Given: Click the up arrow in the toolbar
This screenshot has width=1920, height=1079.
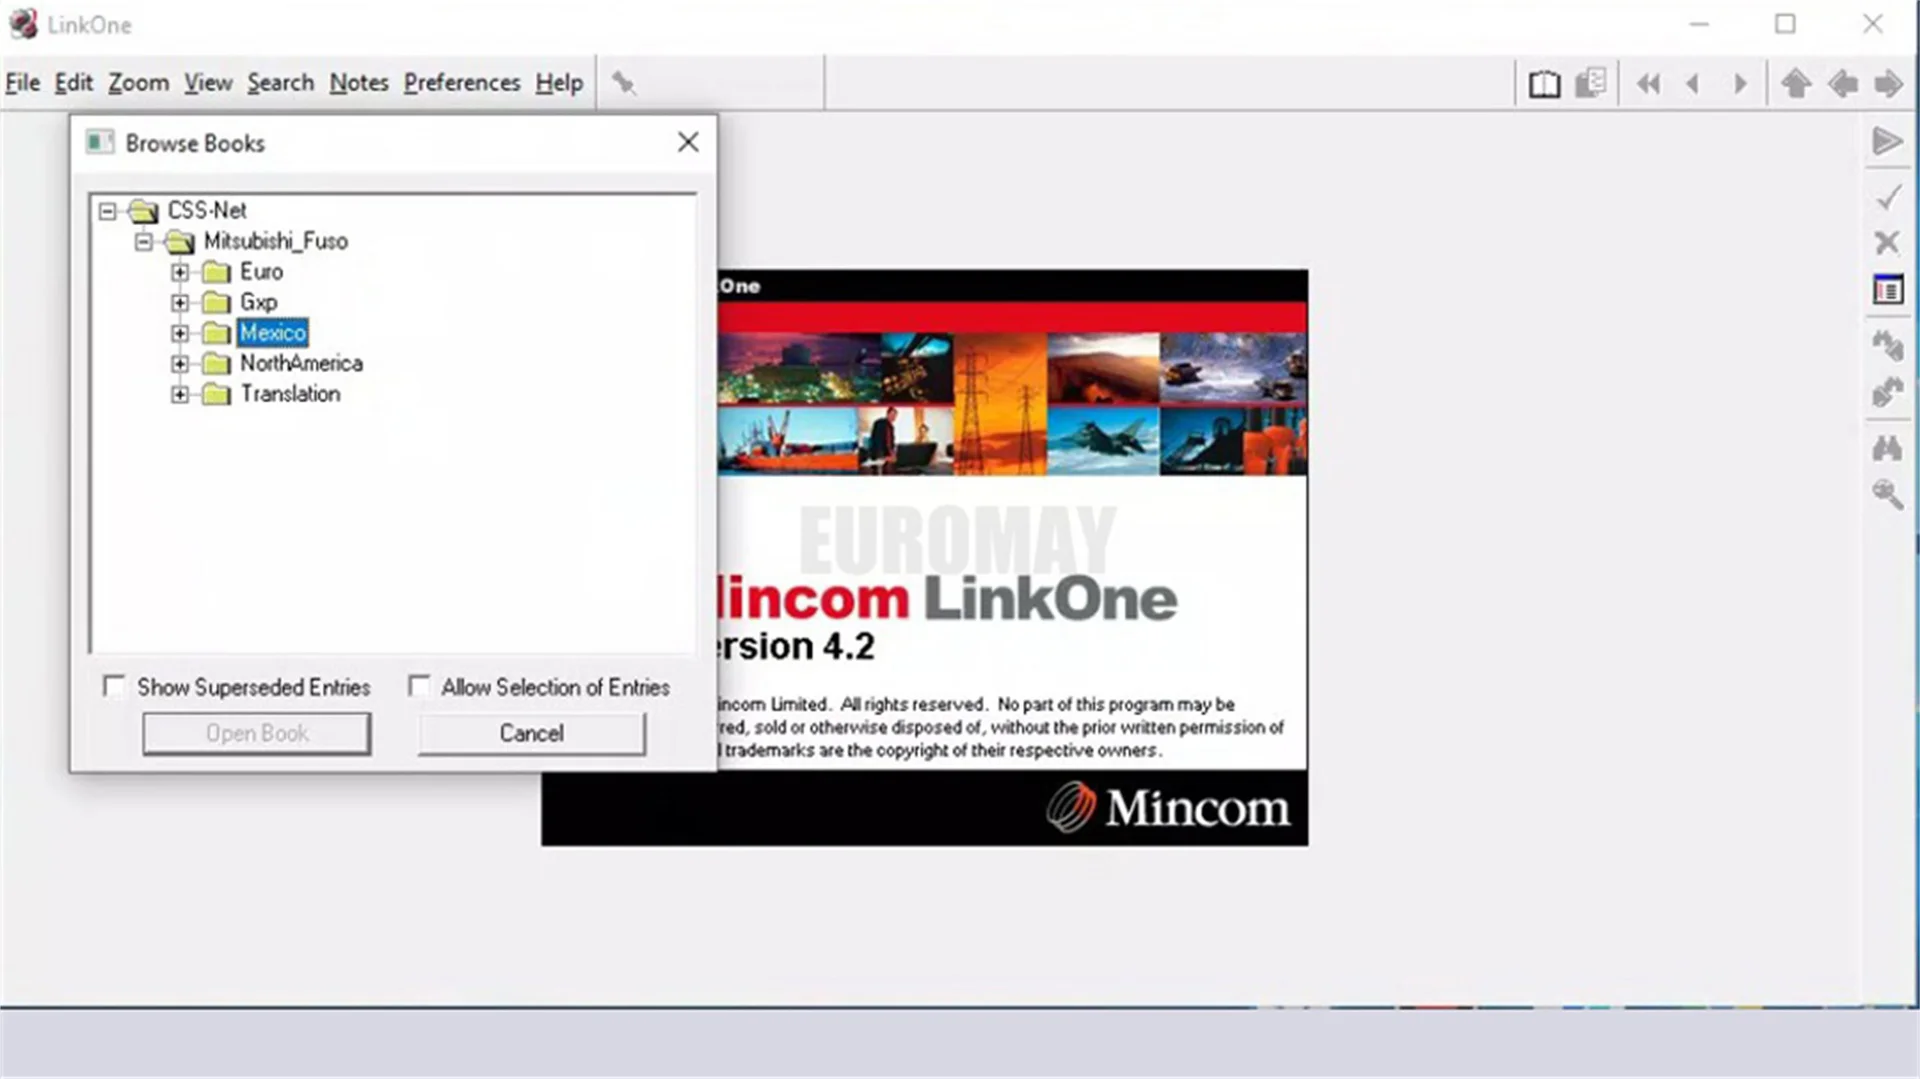Looking at the screenshot, I should pyautogui.click(x=1796, y=84).
